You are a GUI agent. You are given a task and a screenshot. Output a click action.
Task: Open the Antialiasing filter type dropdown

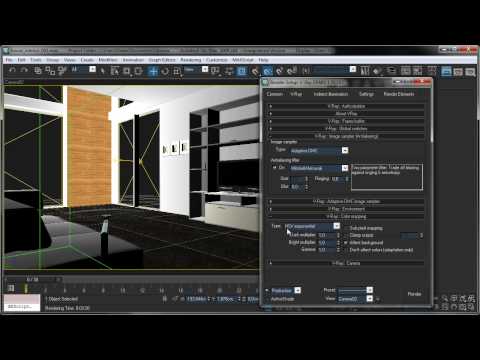coord(319,168)
